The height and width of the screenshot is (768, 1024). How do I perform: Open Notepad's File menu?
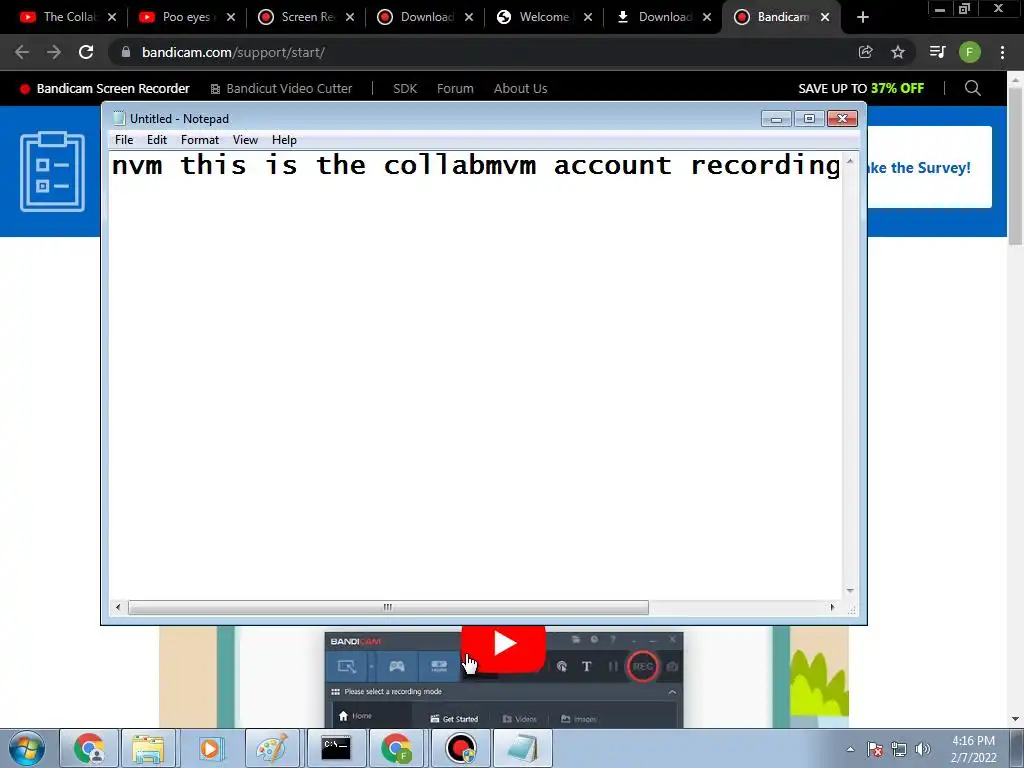click(x=123, y=140)
